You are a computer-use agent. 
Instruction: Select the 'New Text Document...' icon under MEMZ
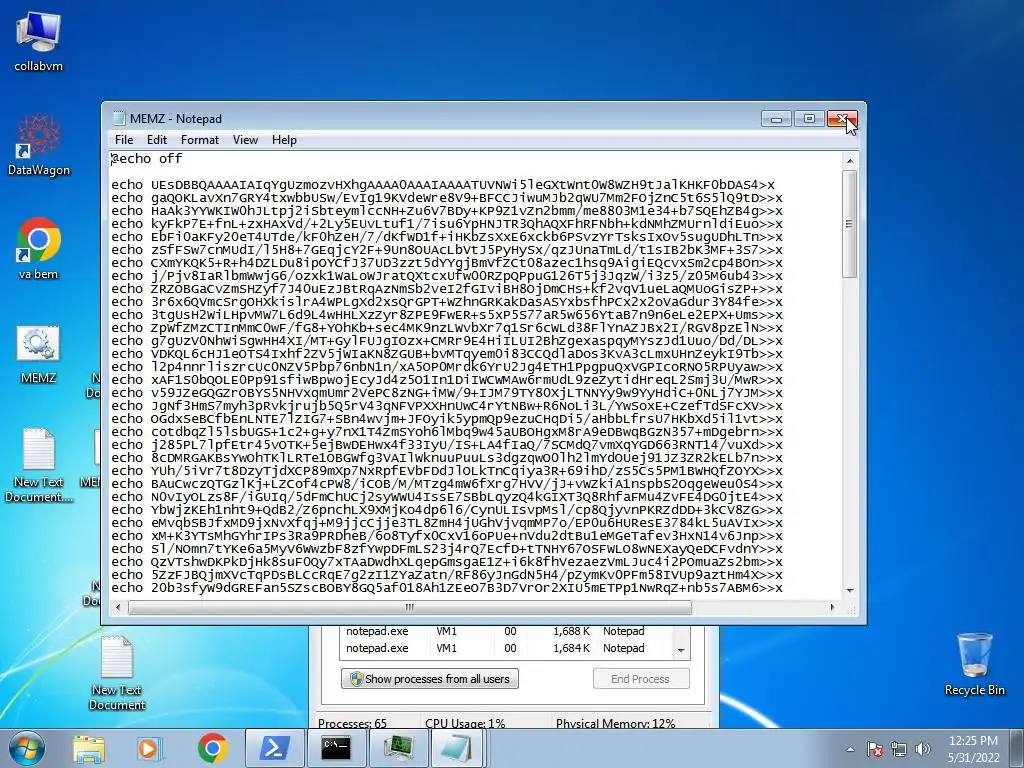pos(38,464)
